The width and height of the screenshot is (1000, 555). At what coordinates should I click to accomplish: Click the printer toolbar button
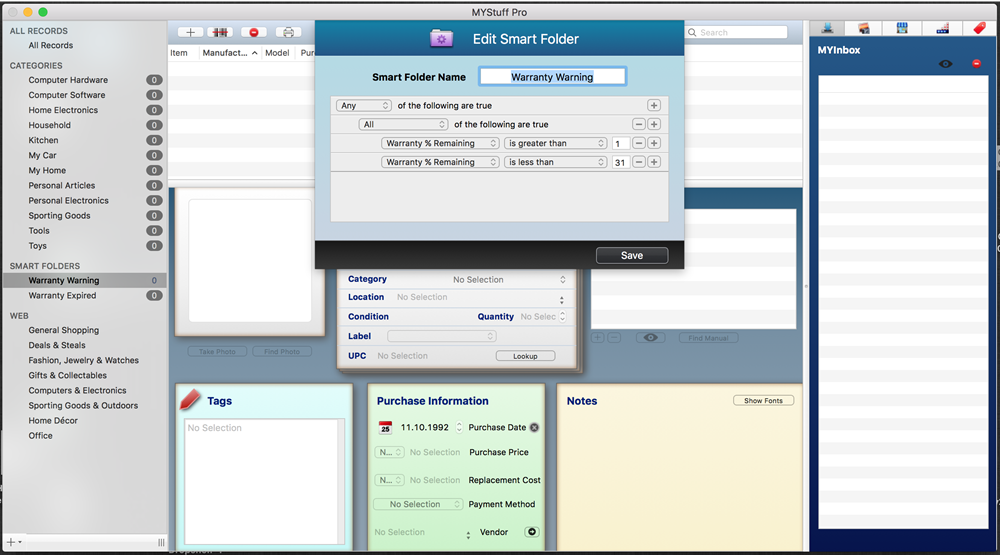288,32
